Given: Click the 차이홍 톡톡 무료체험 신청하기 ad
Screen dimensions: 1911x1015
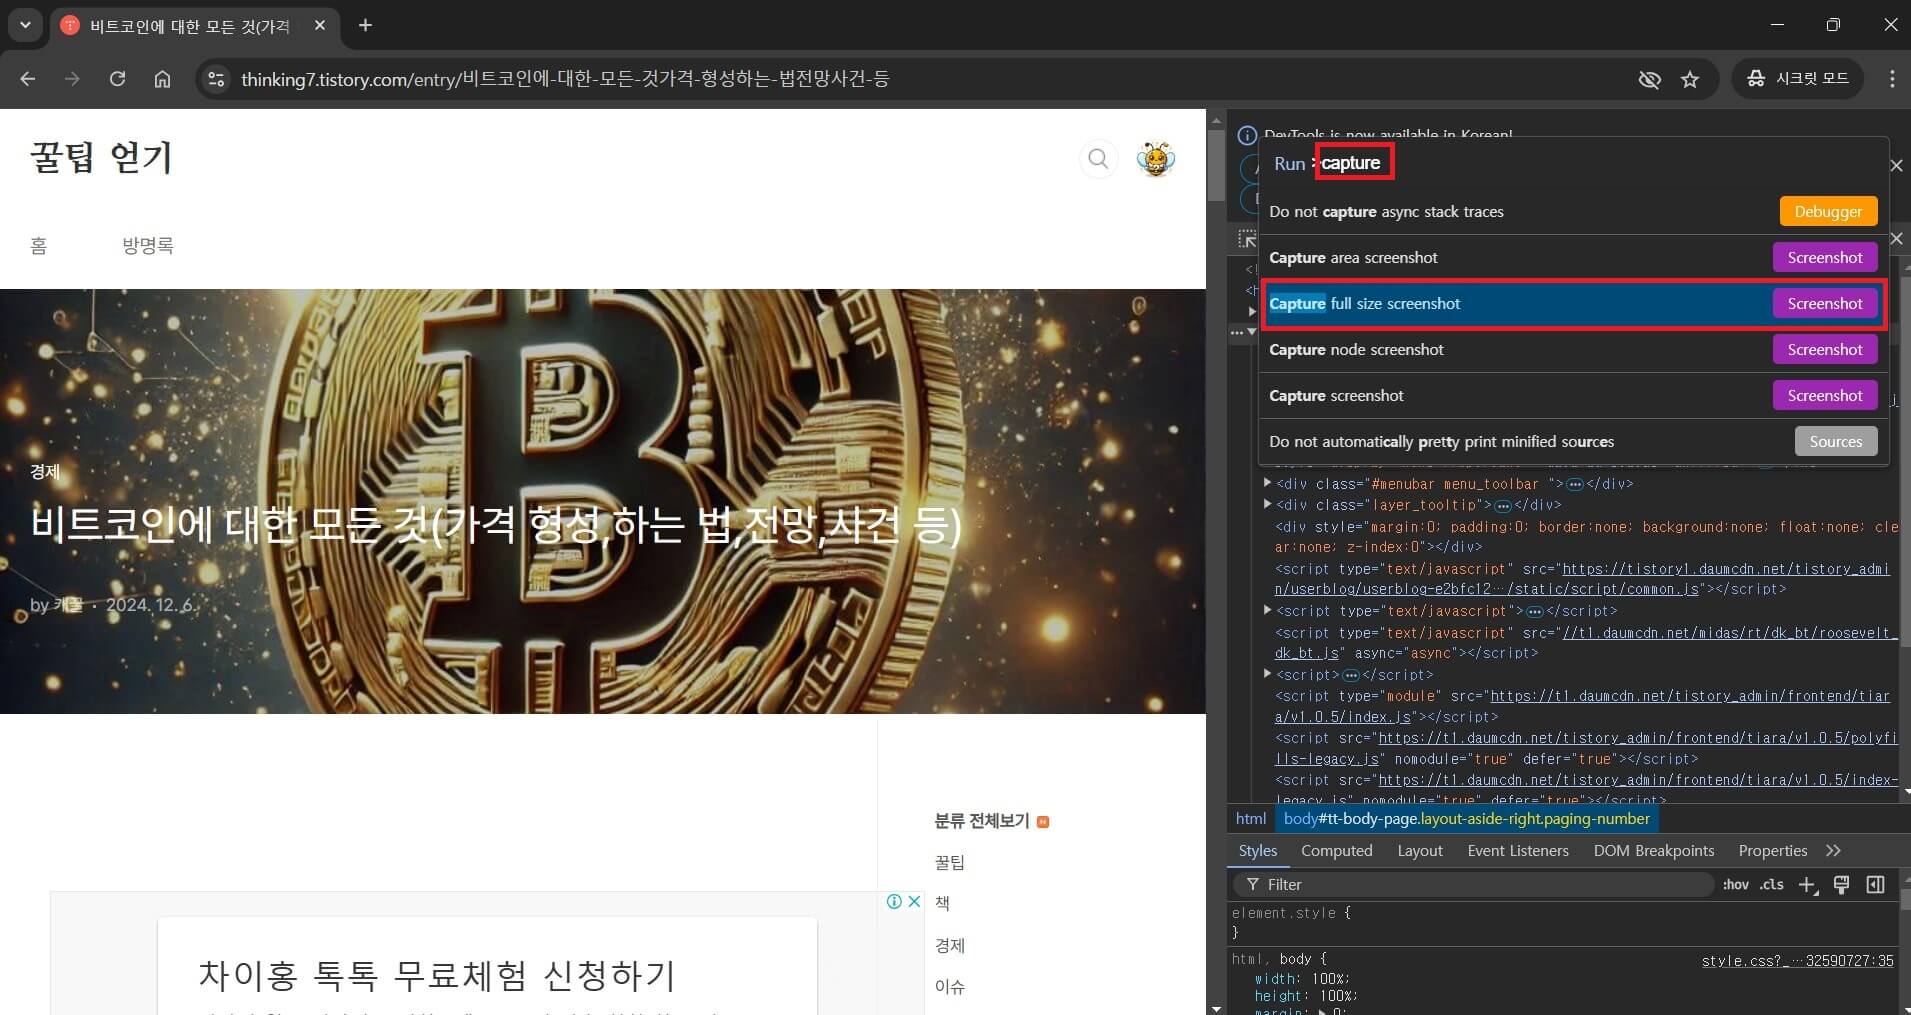Looking at the screenshot, I should [x=437, y=975].
